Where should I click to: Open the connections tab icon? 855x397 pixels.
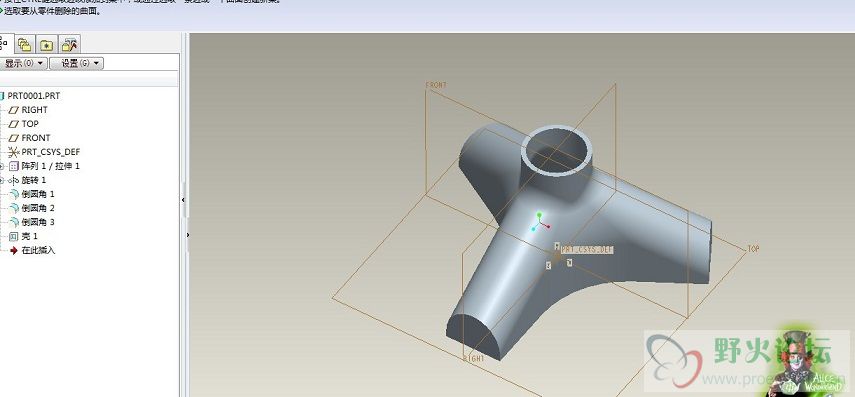point(69,45)
